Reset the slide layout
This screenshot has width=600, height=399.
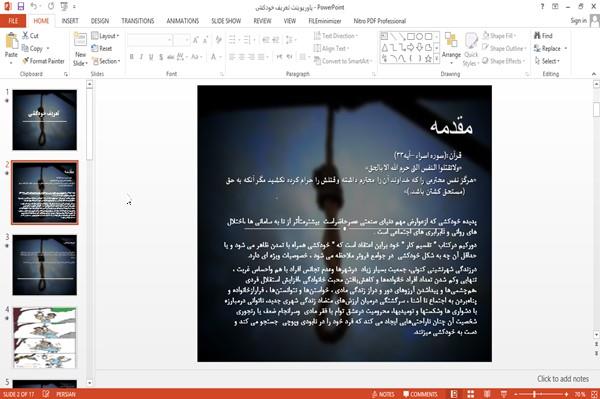[x=102, y=49]
